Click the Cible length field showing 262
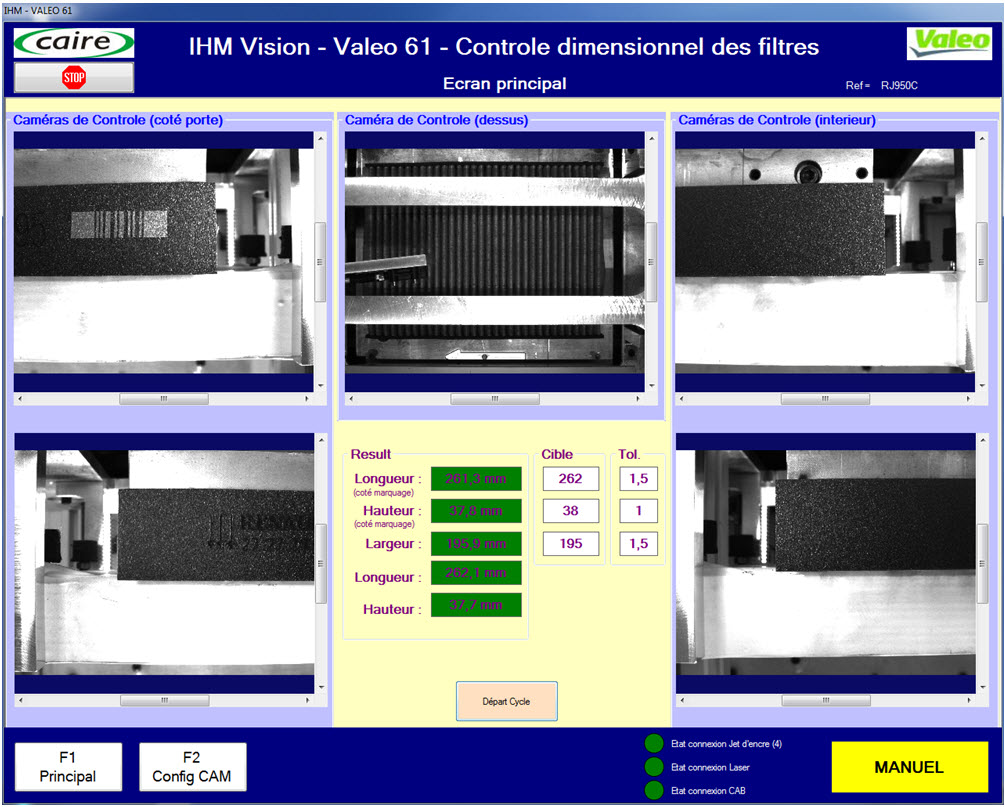This screenshot has width=1005, height=807. click(x=570, y=479)
